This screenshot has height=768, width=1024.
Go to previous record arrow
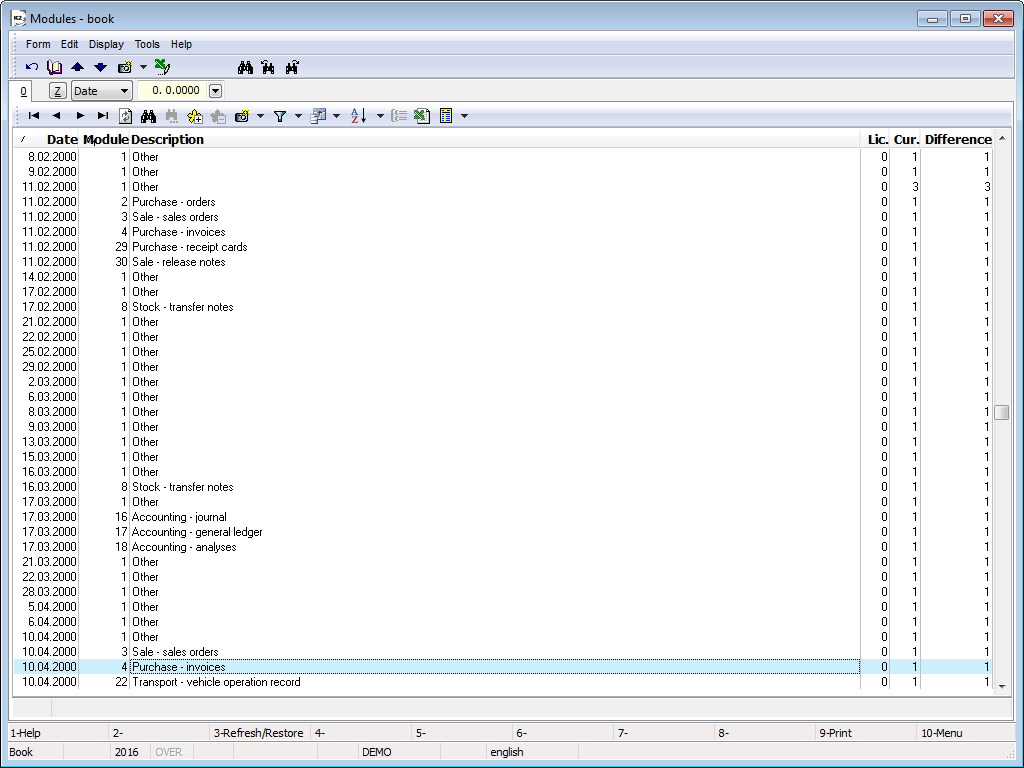coord(56,116)
